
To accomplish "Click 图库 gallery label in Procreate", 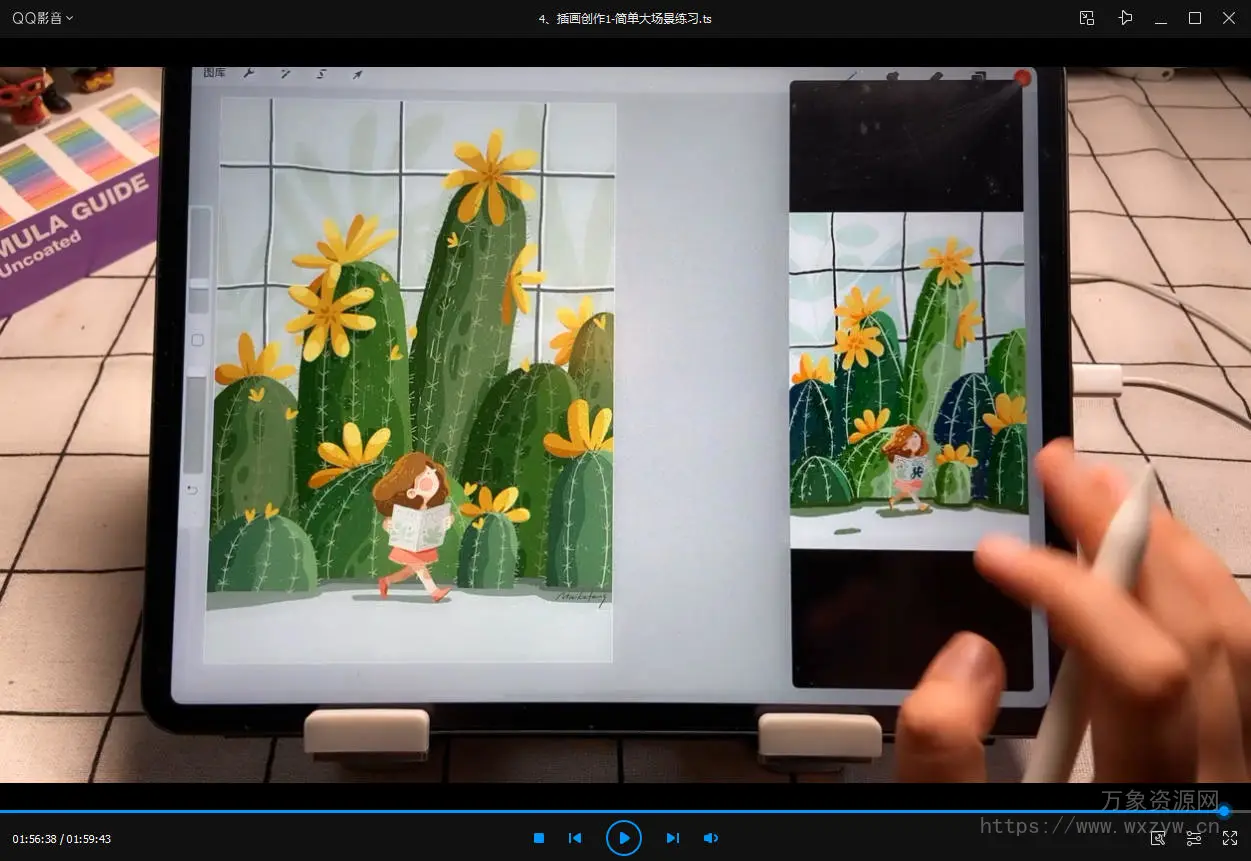I will pyautogui.click(x=214, y=73).
